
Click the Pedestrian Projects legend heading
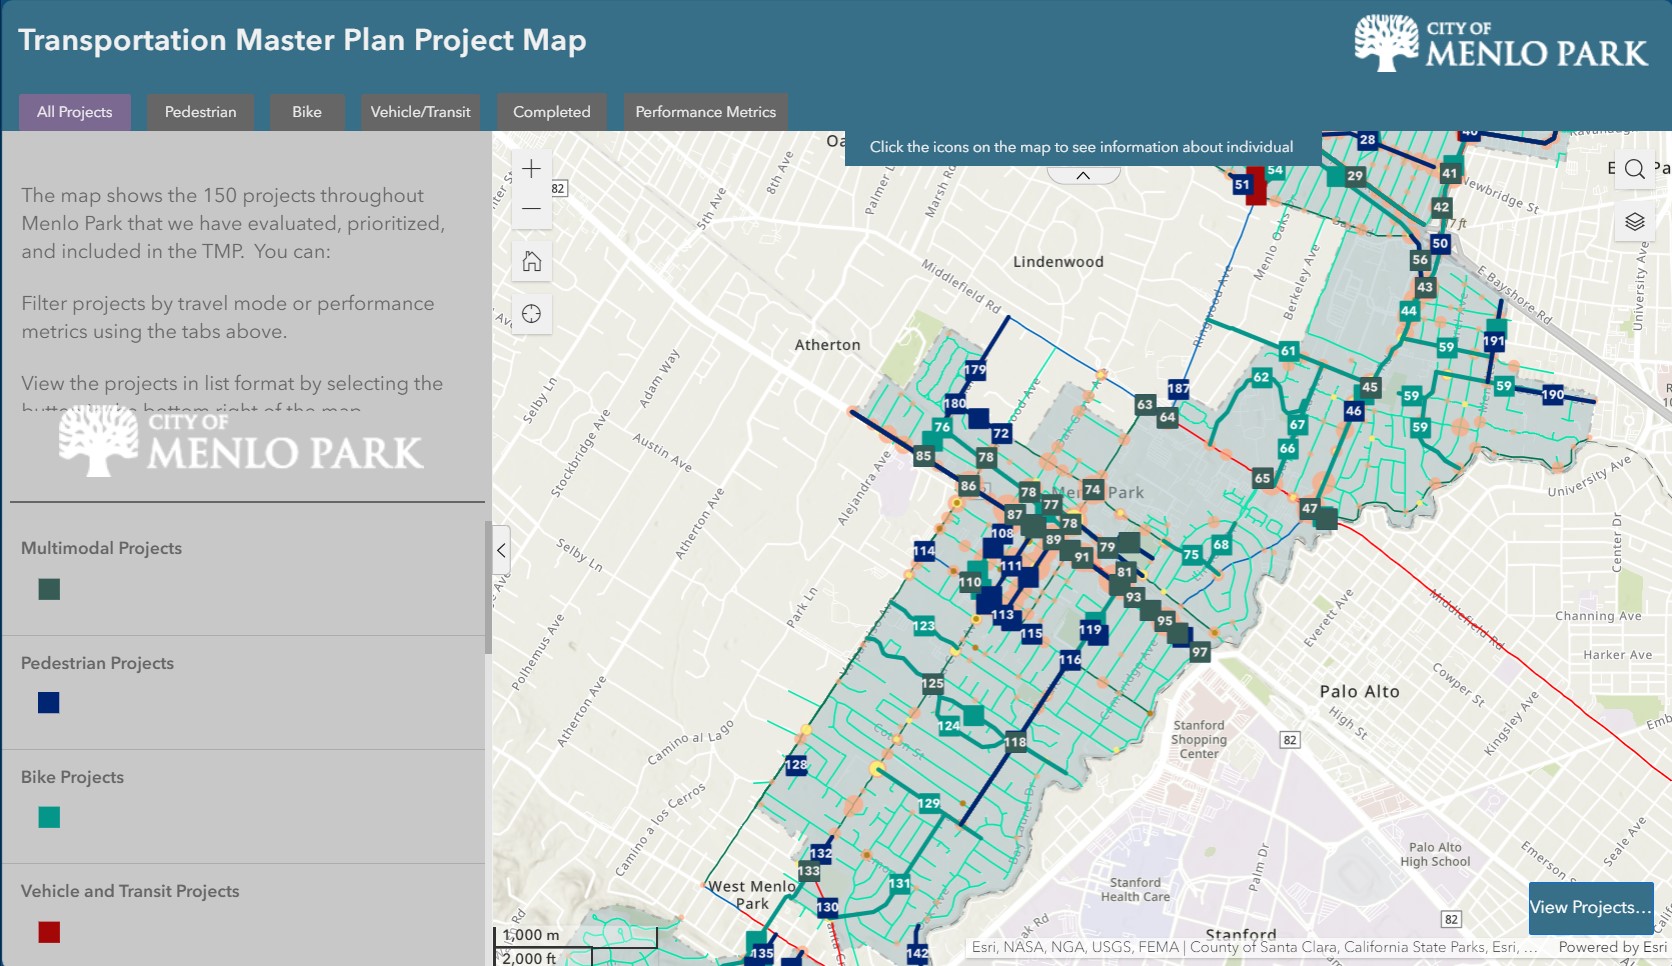pyautogui.click(x=98, y=663)
